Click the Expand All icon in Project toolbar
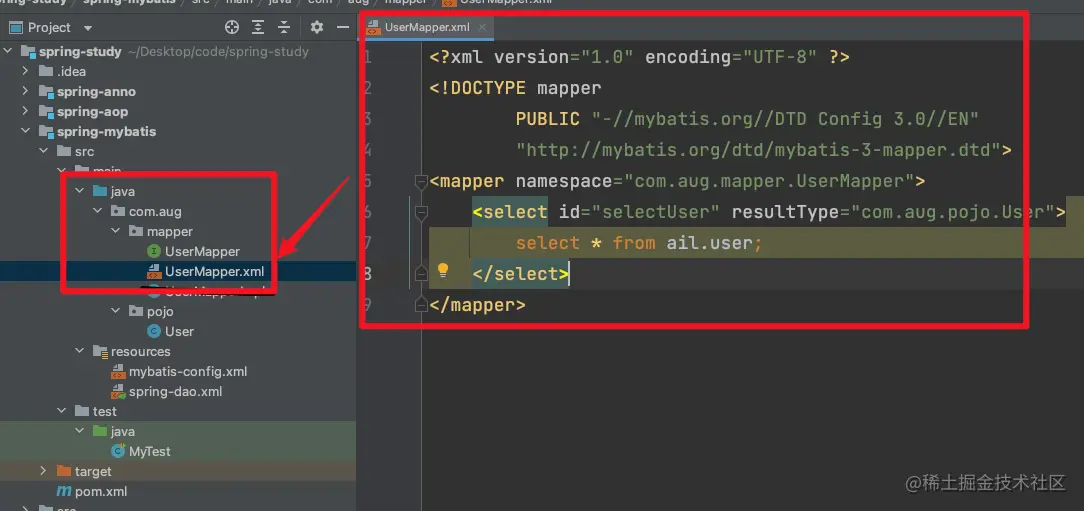This screenshot has width=1084, height=511. 258,28
